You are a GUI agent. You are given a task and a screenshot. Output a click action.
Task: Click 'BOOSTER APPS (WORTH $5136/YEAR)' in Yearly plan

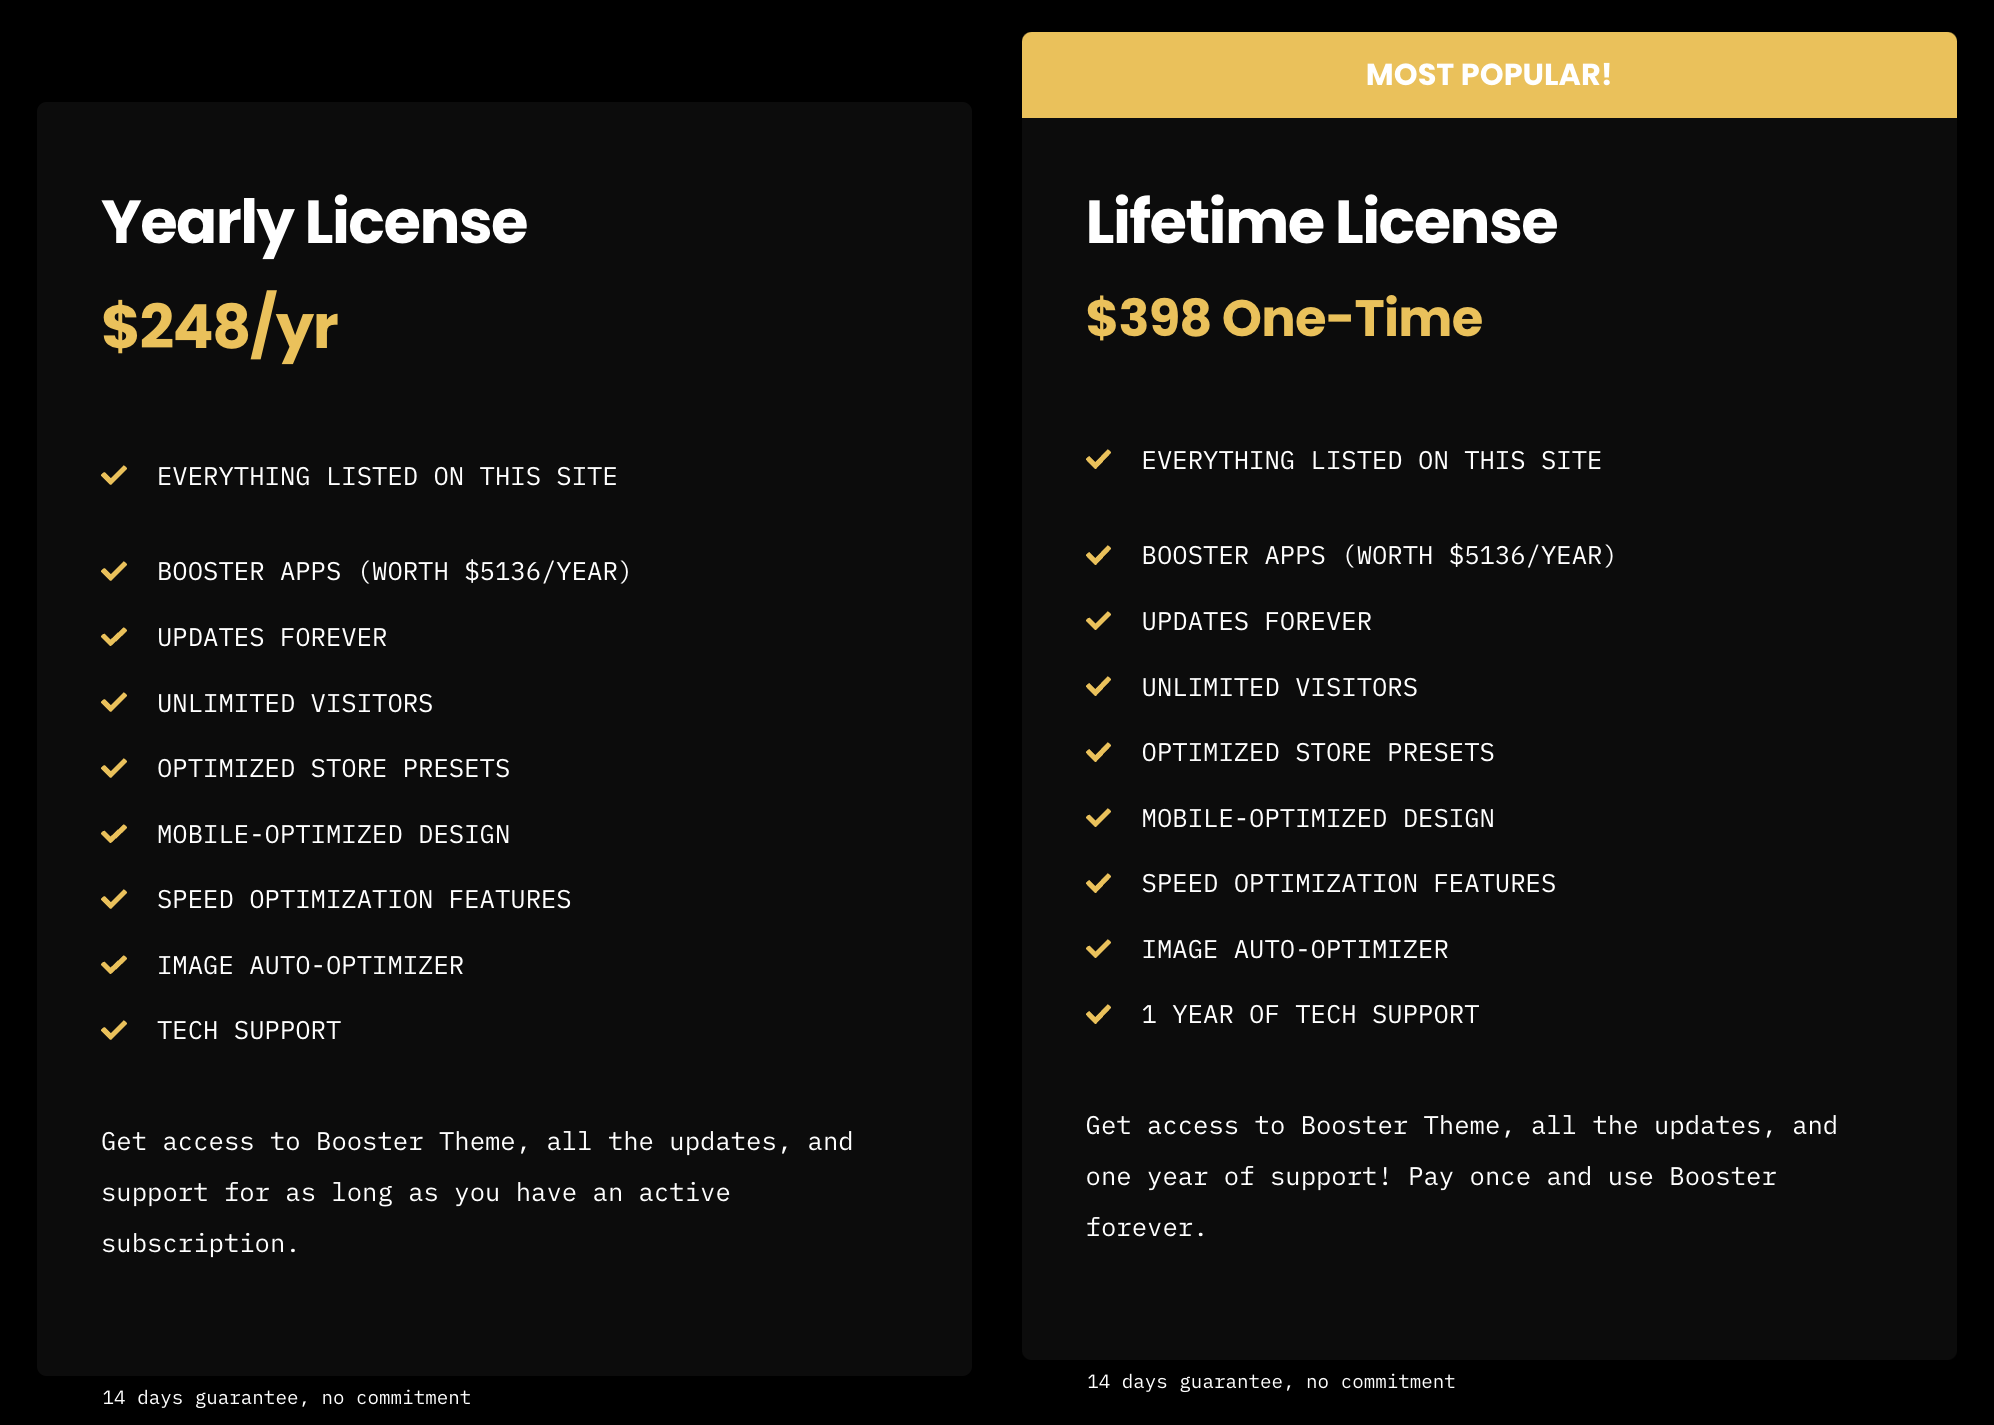[394, 572]
